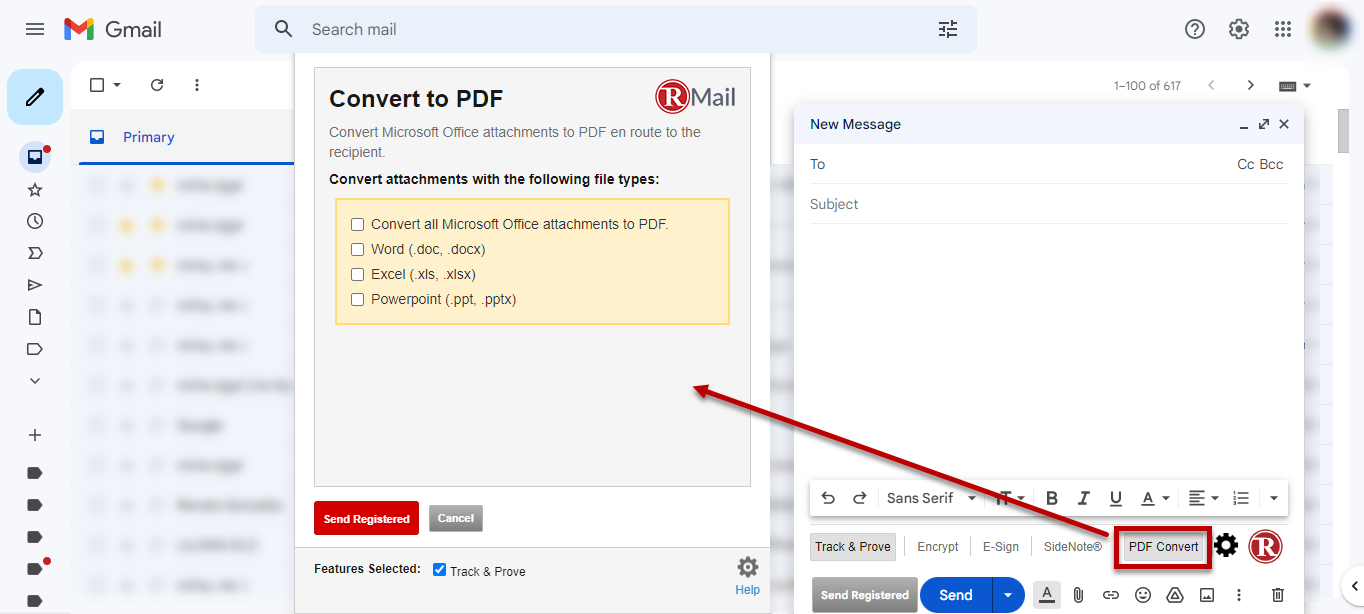The width and height of the screenshot is (1364, 614).
Task: Open text color picker
Action: [x=1155, y=498]
